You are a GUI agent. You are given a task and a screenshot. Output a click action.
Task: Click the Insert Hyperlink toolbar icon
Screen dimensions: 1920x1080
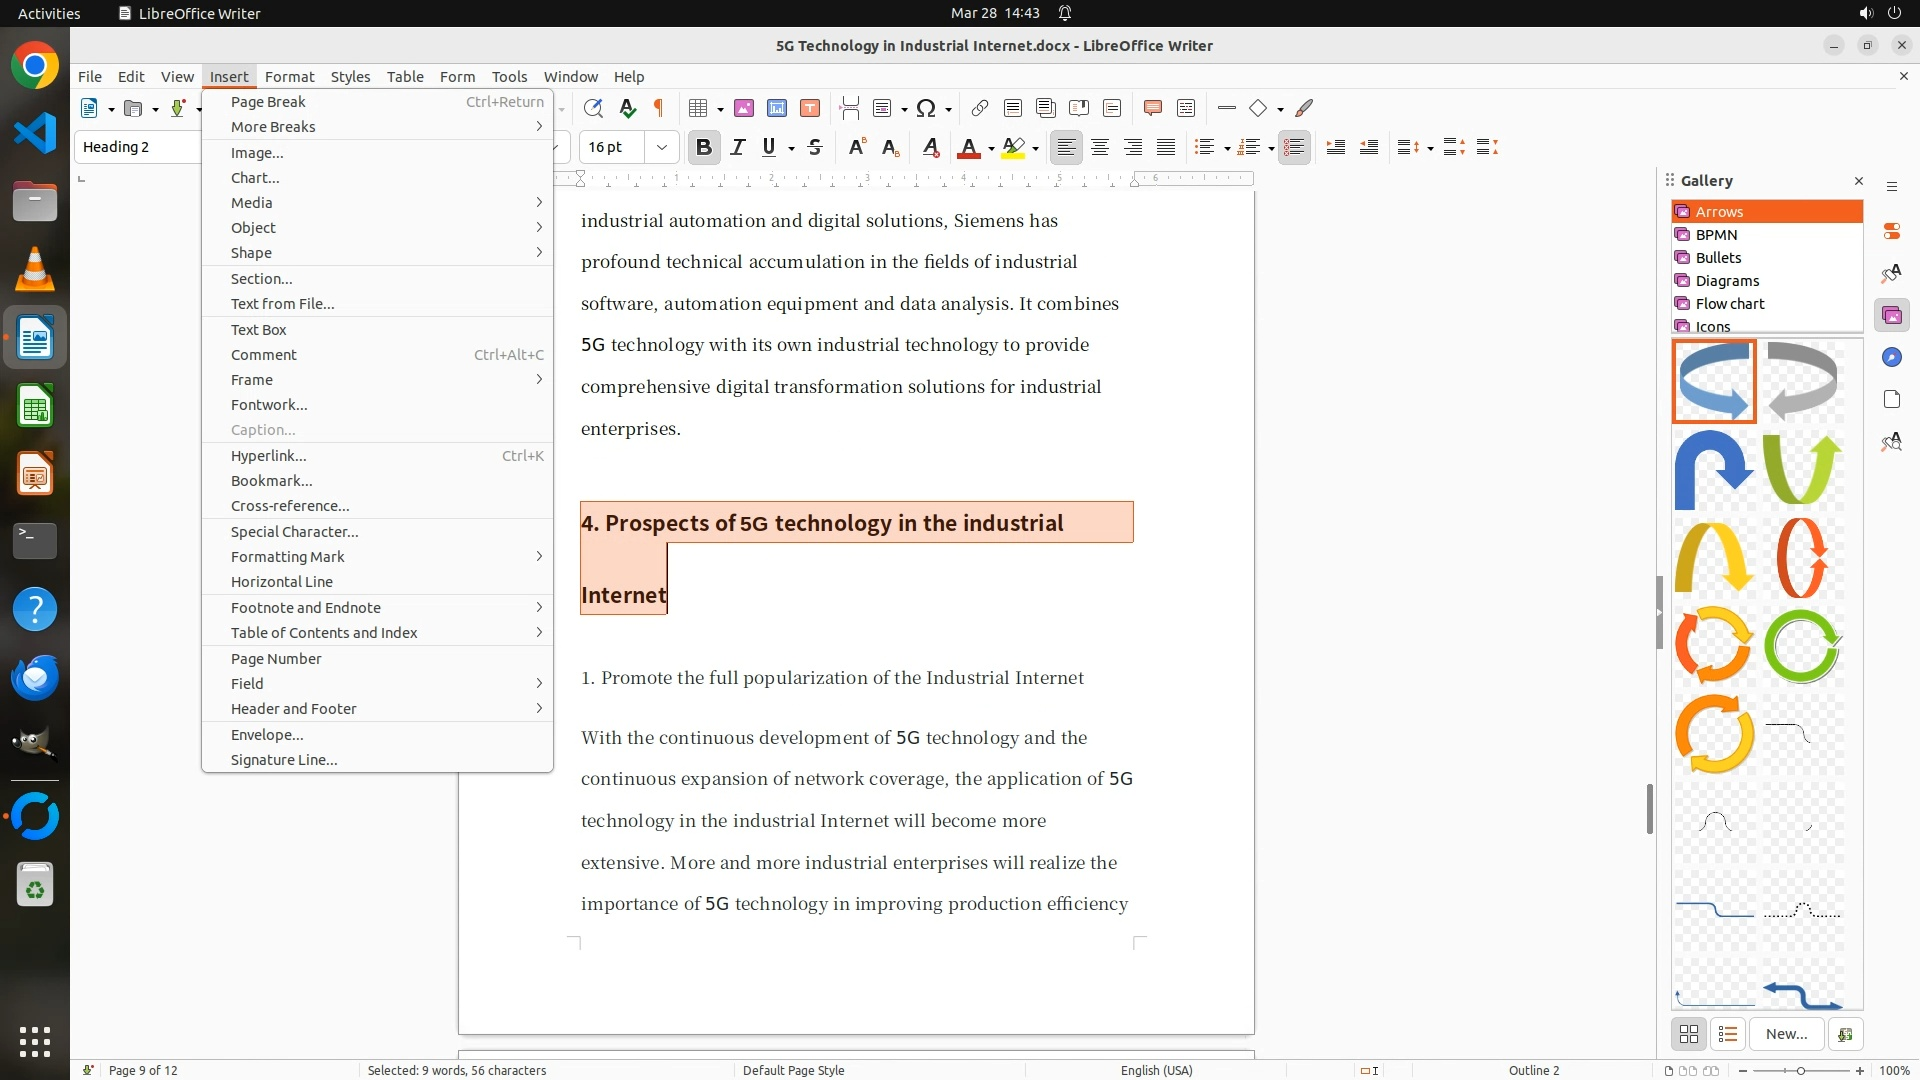click(980, 108)
